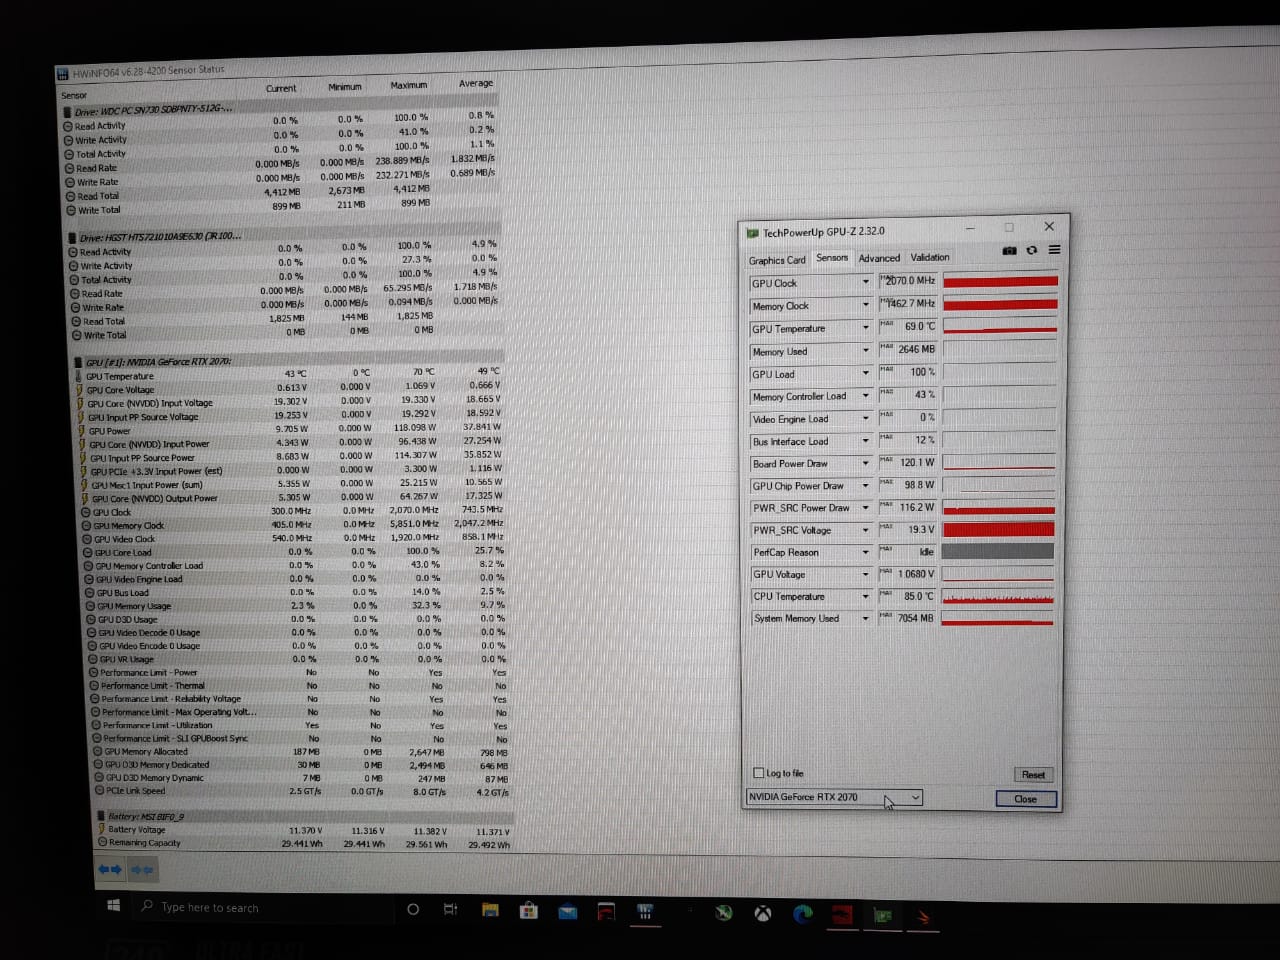Open the Memory Clock sensor dropdown
The image size is (1280, 960).
click(866, 305)
